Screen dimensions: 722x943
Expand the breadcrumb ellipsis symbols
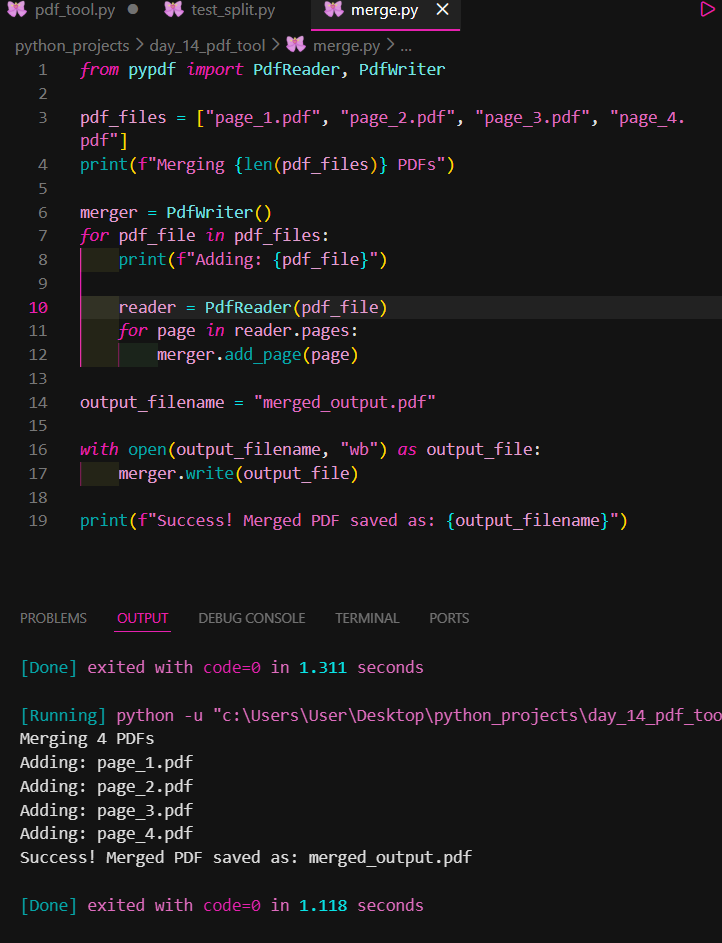pos(406,47)
